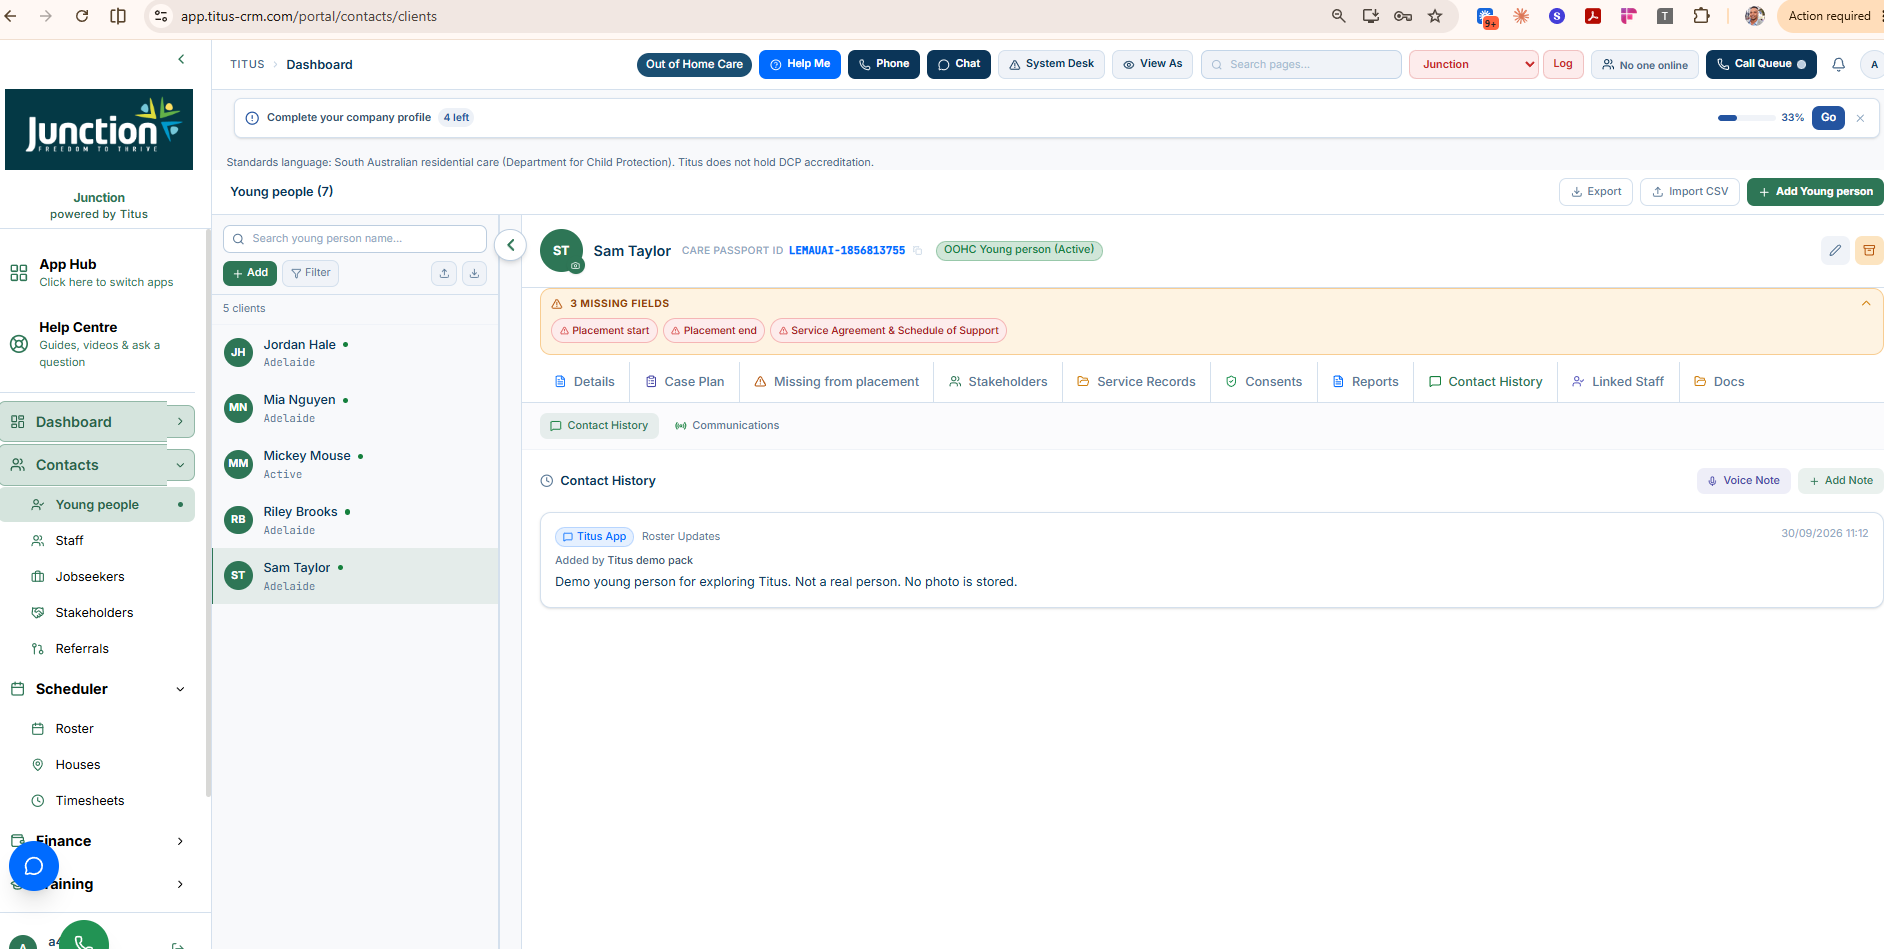Click the Call Queue toggle button
This screenshot has height=949, width=1884.
1761,64
